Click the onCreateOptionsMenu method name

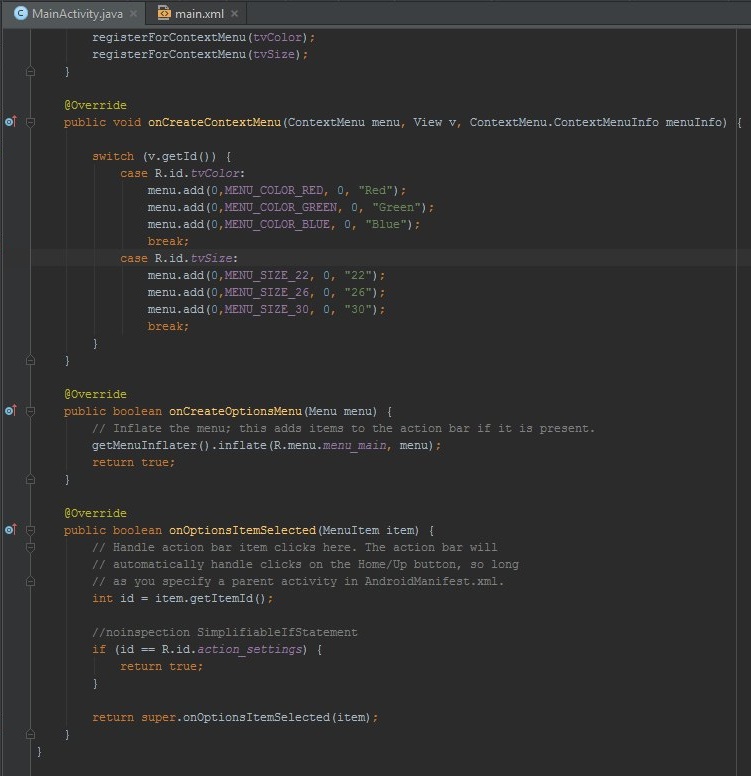[235, 411]
